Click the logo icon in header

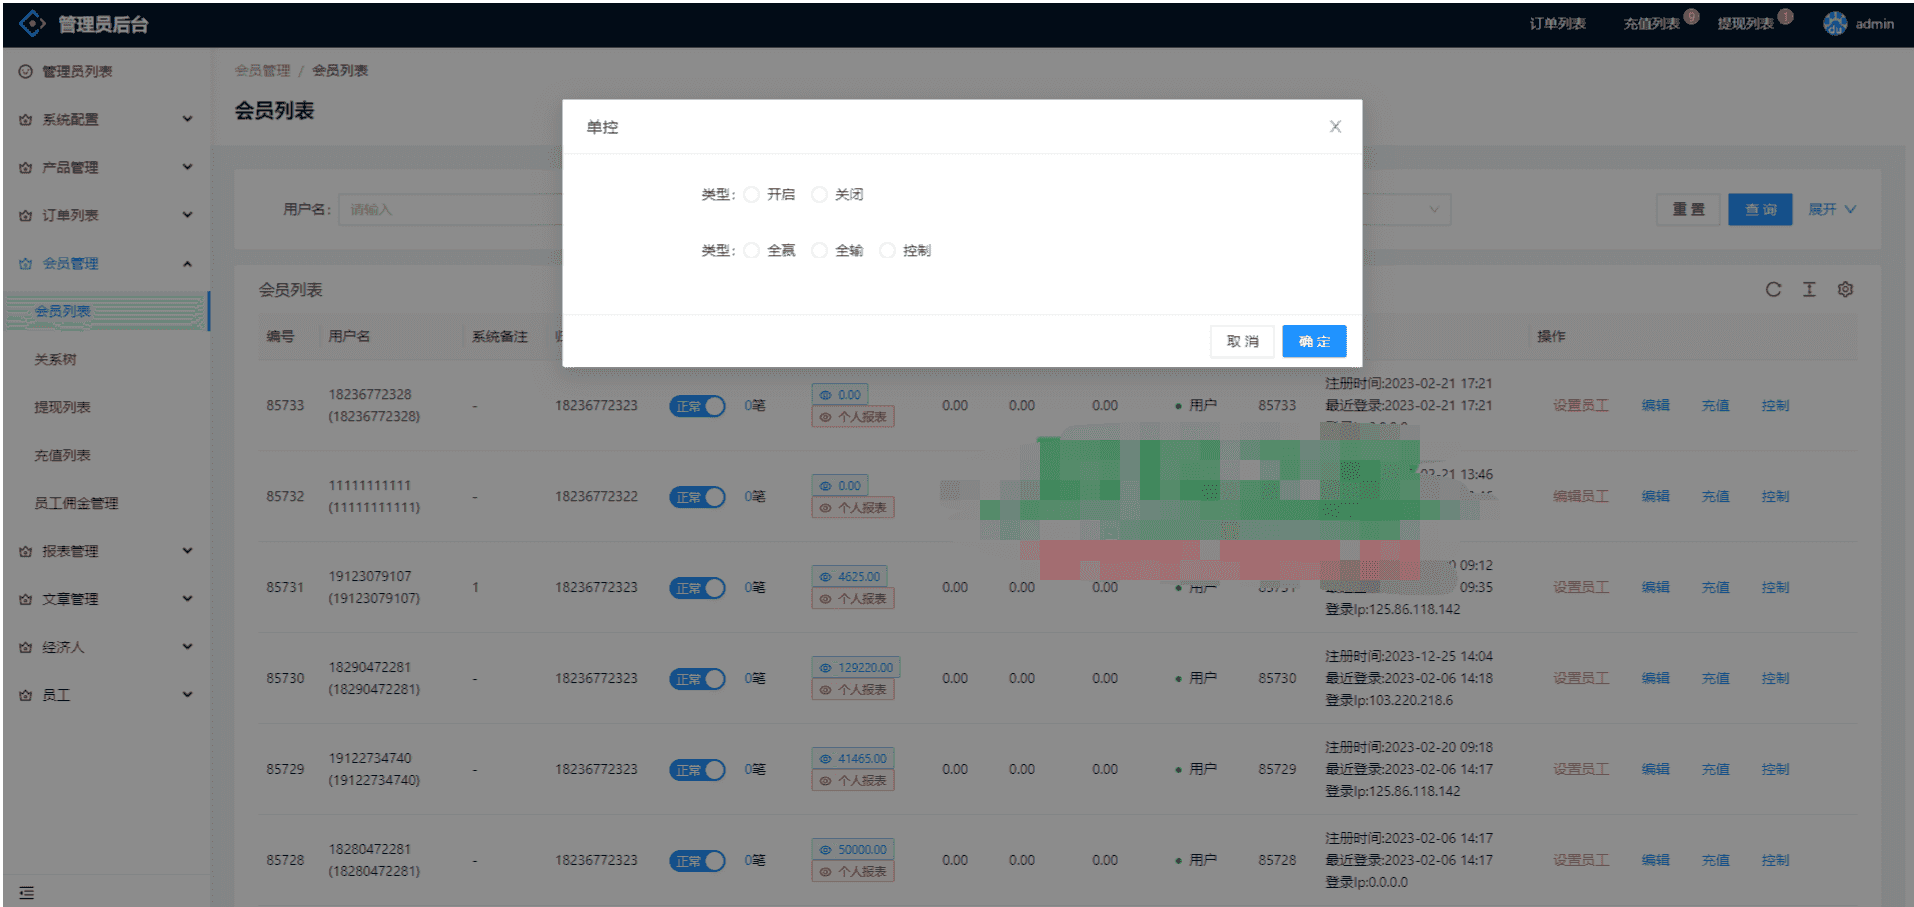tap(32, 24)
